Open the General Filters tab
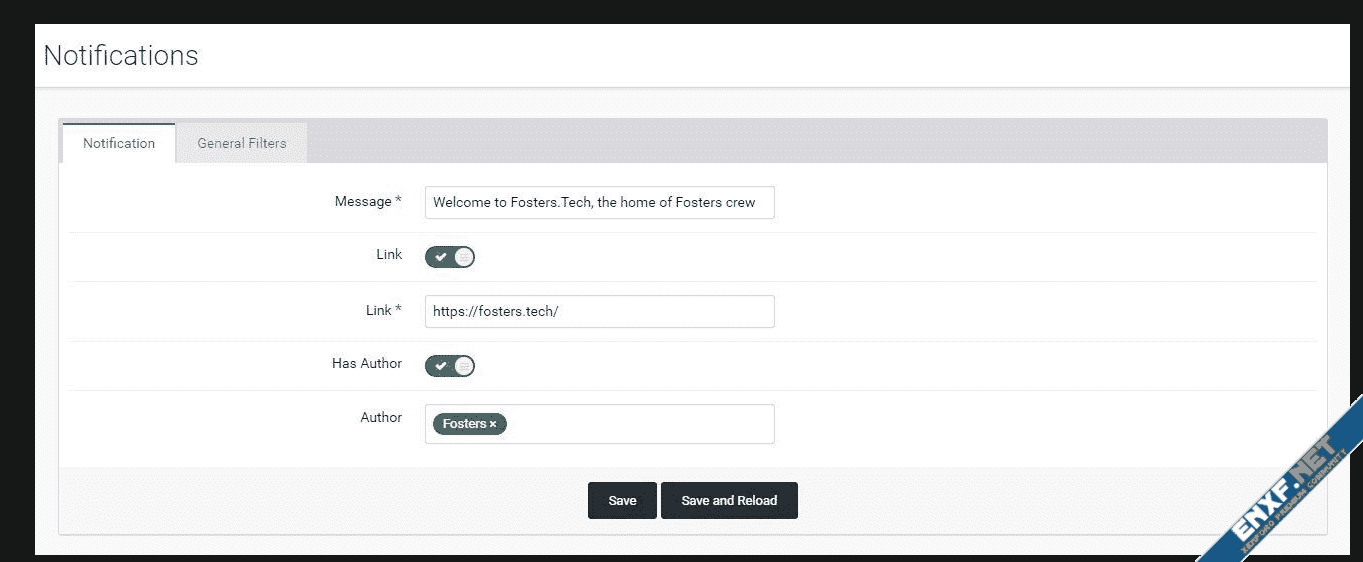Screen dimensions: 1363x562 (x=241, y=143)
